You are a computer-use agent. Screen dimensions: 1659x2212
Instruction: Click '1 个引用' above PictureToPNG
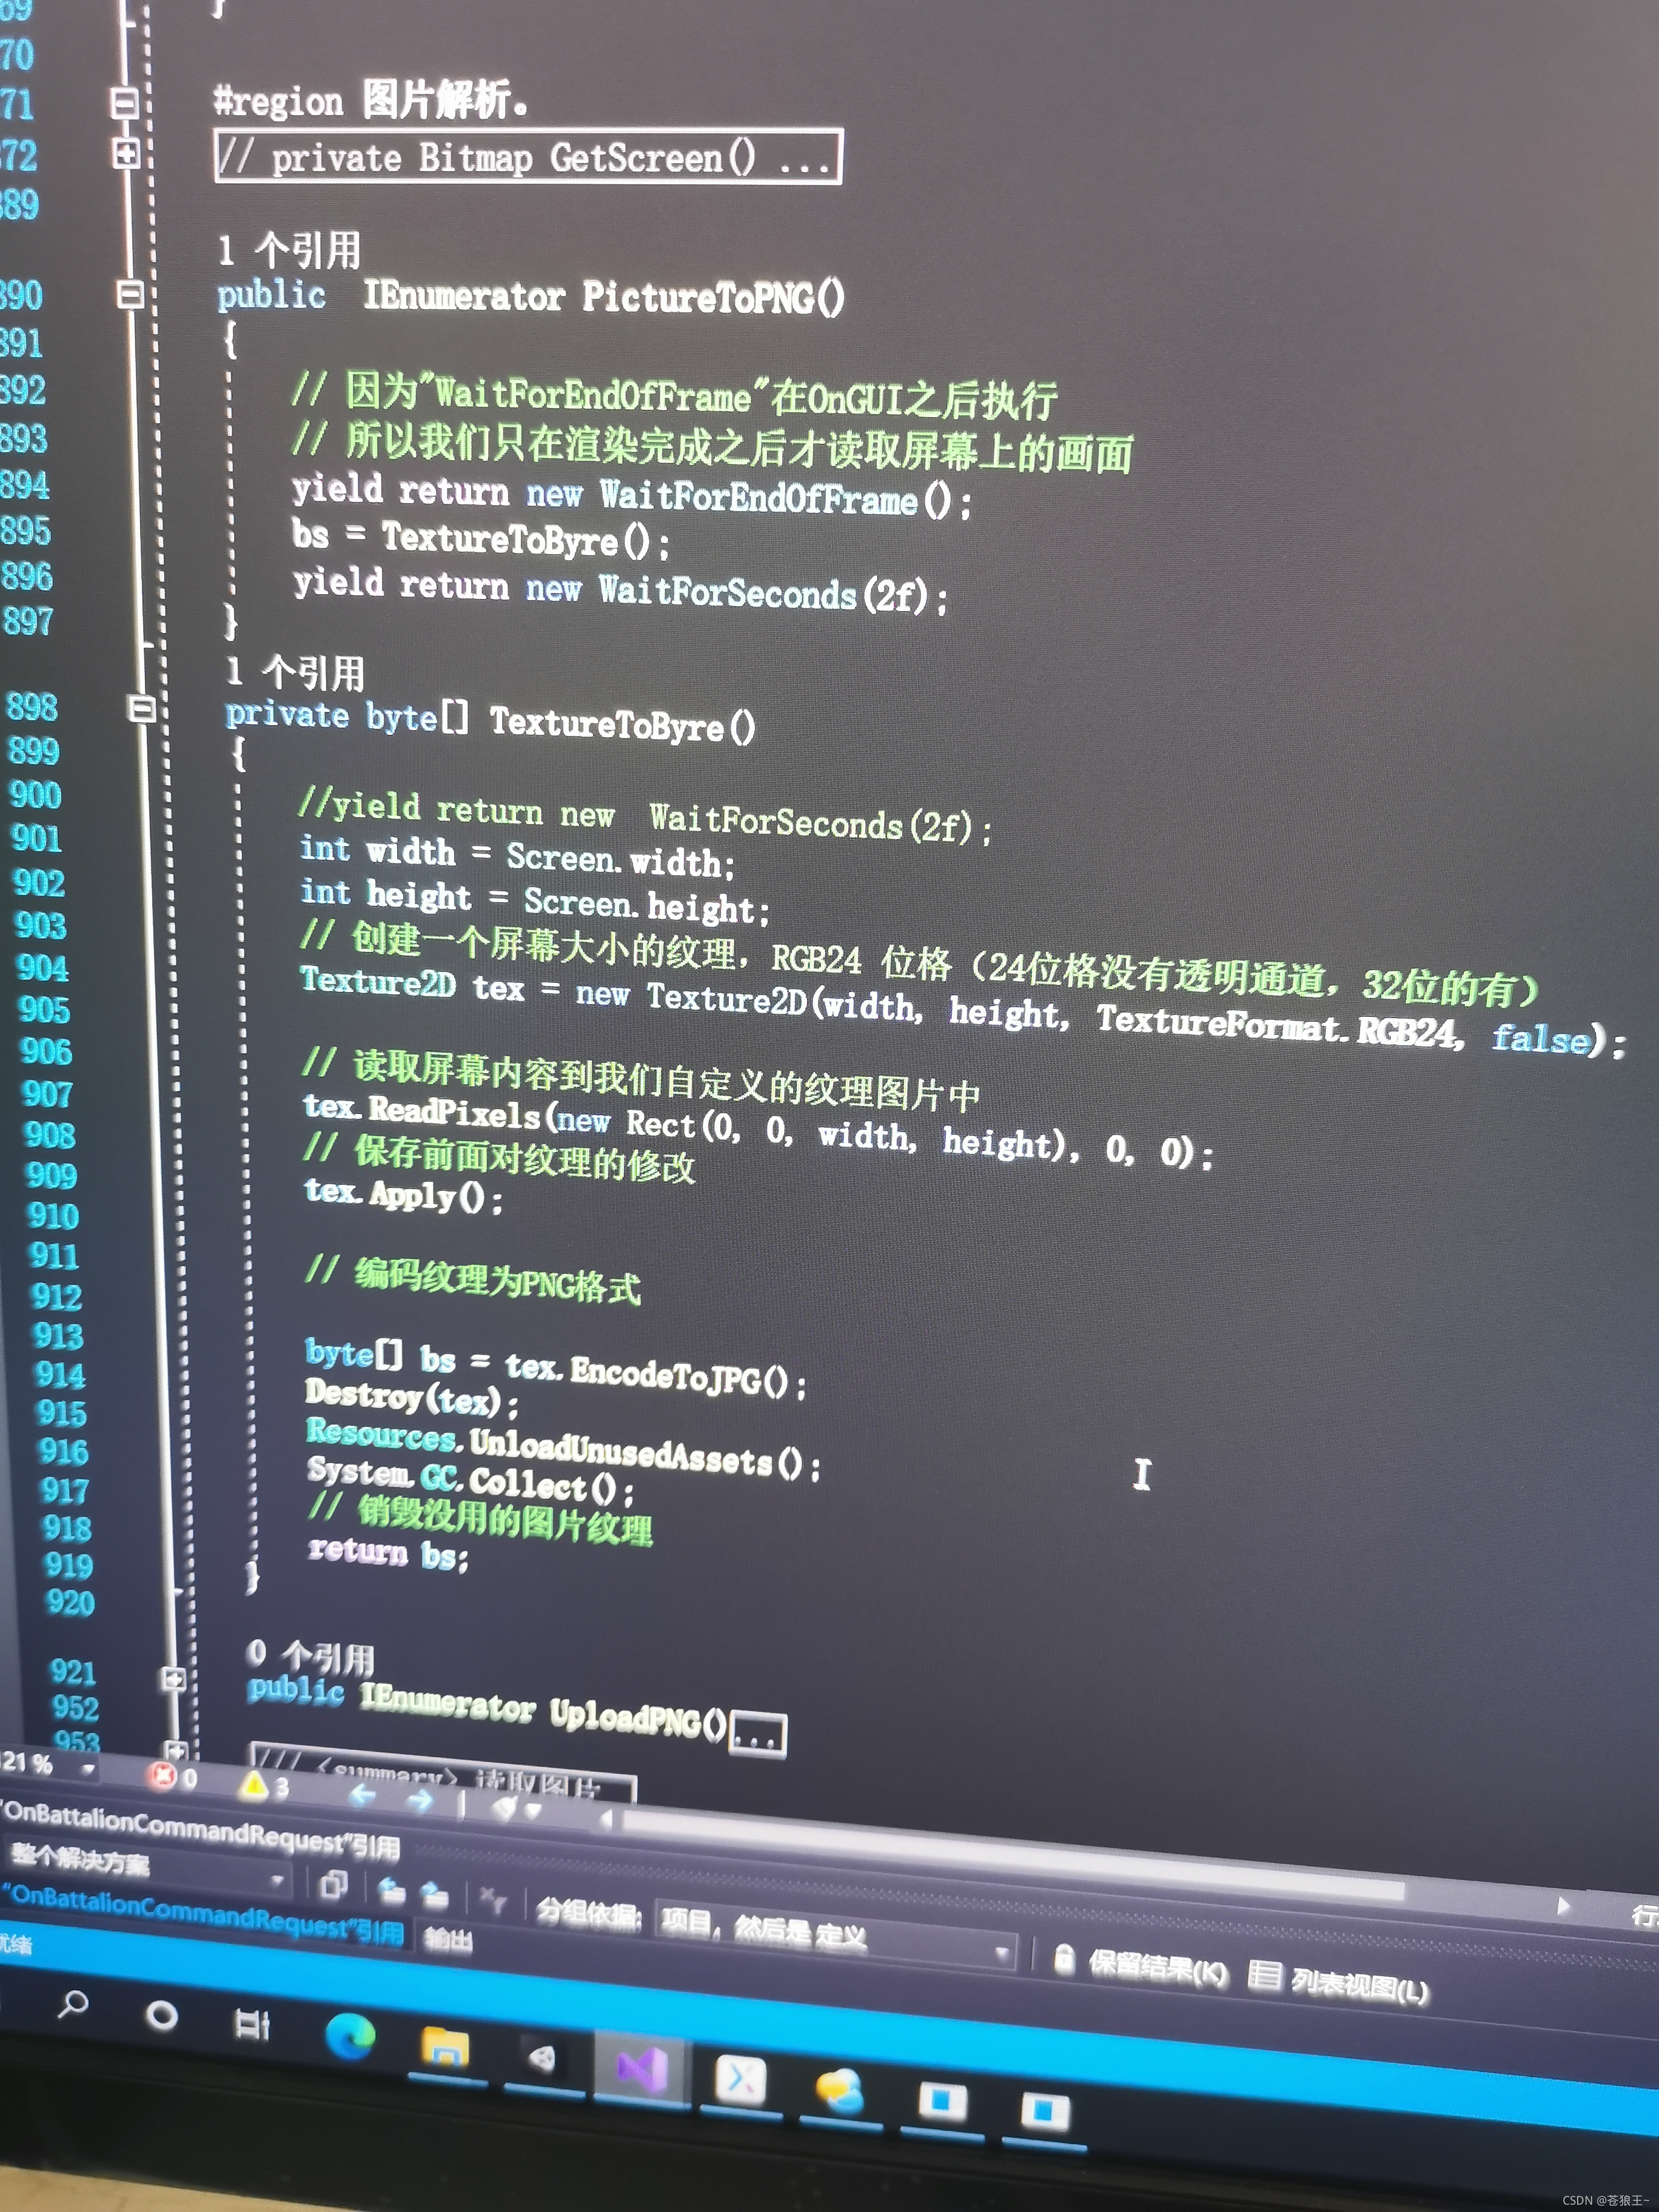point(290,250)
